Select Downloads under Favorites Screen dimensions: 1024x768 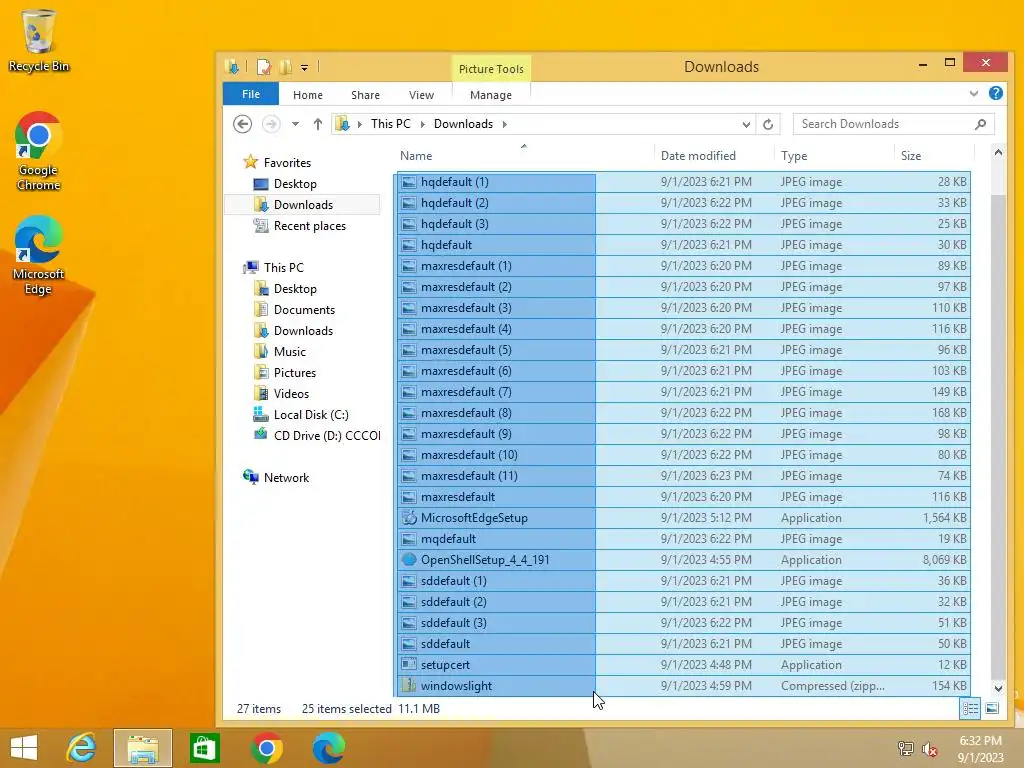tap(302, 204)
